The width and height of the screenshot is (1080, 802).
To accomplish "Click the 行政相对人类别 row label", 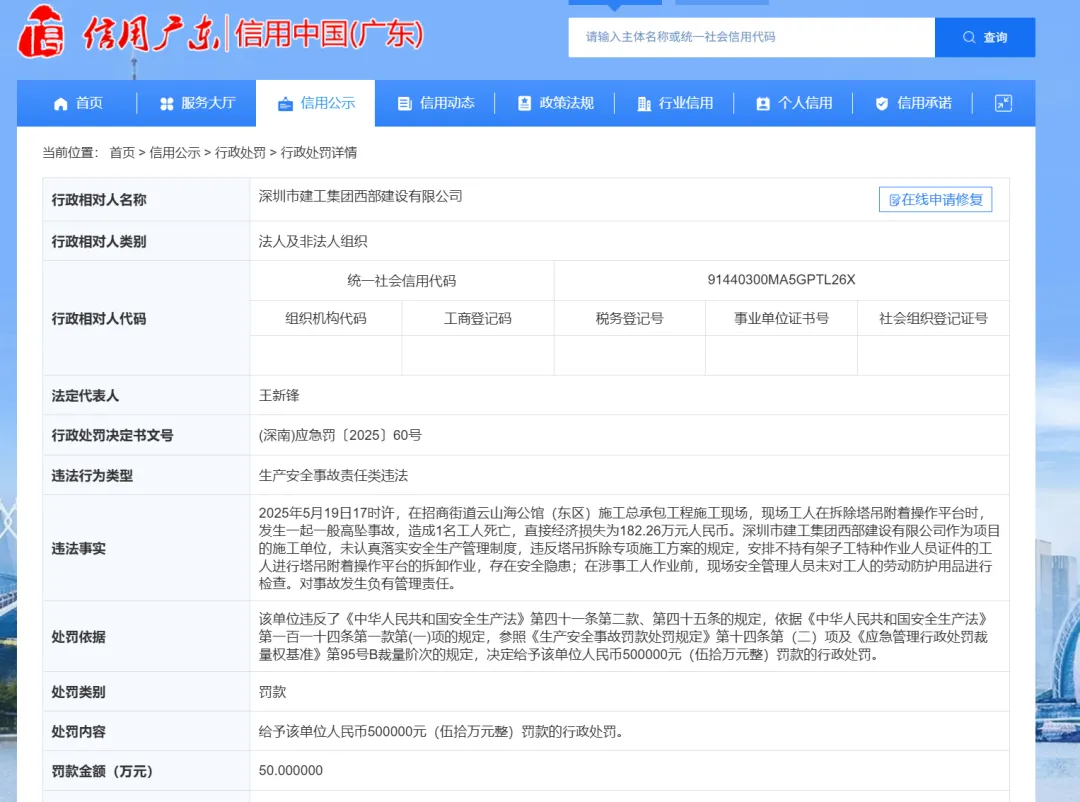I will pos(98,241).
